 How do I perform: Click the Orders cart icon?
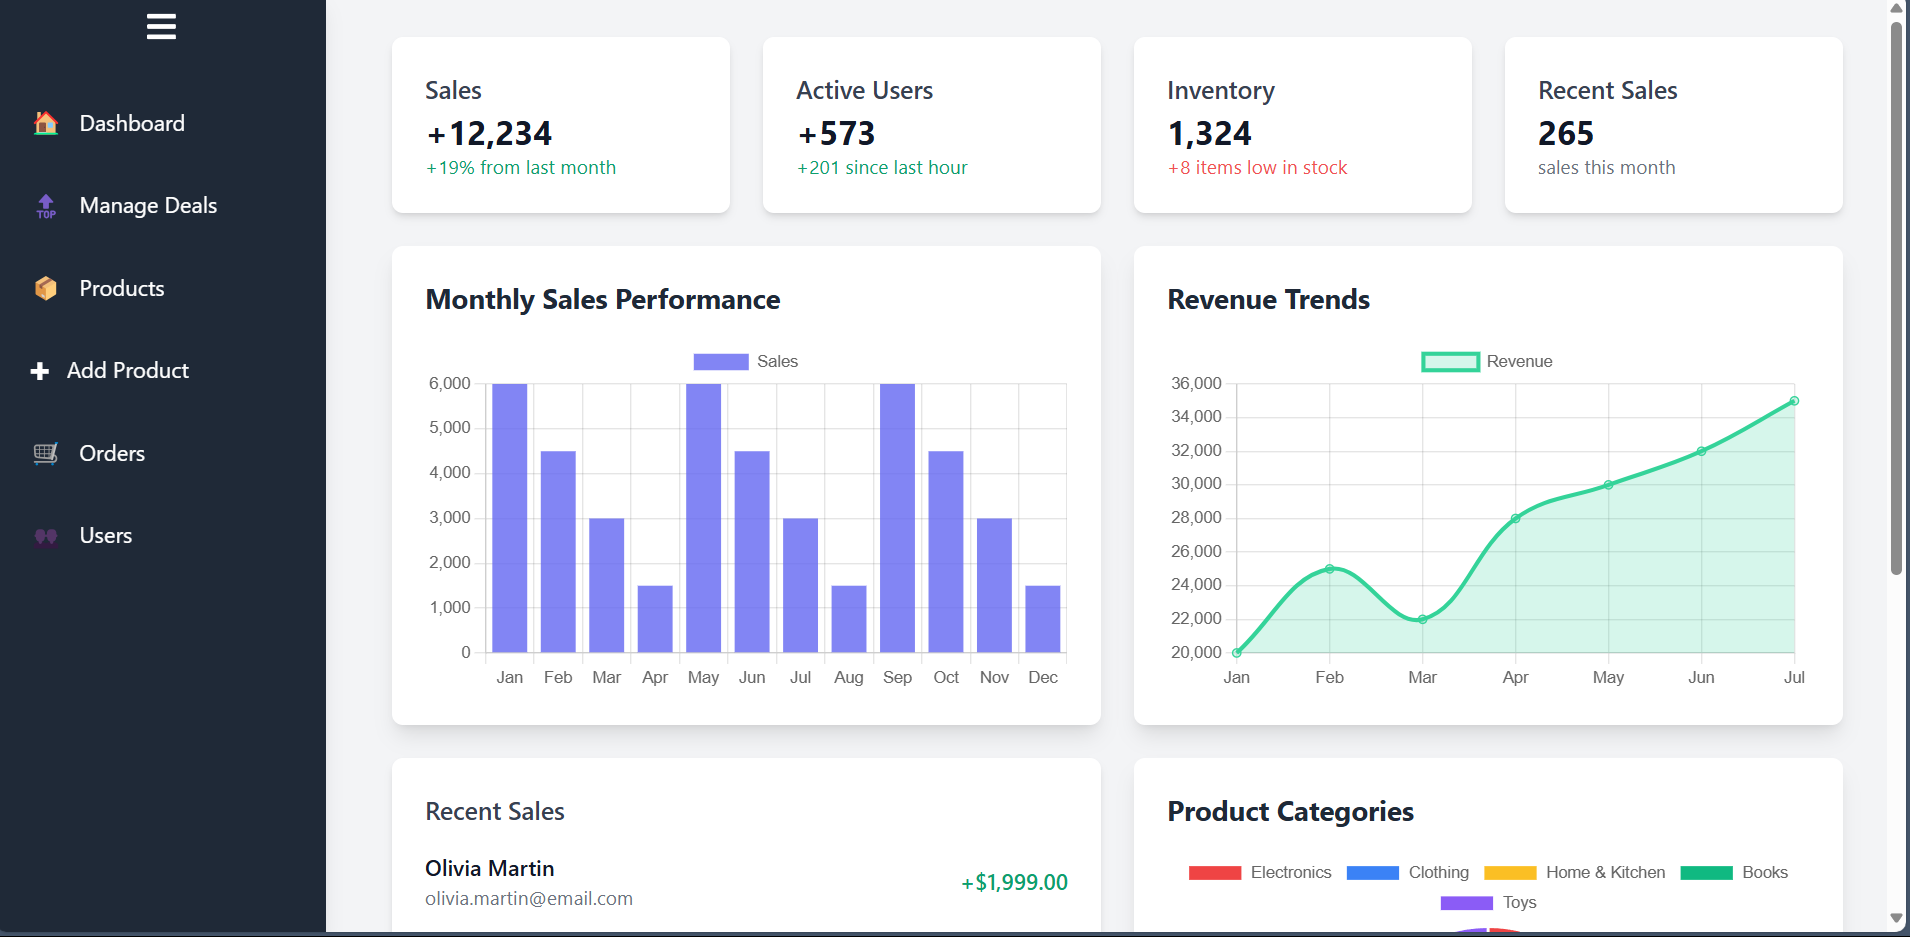tap(46, 454)
